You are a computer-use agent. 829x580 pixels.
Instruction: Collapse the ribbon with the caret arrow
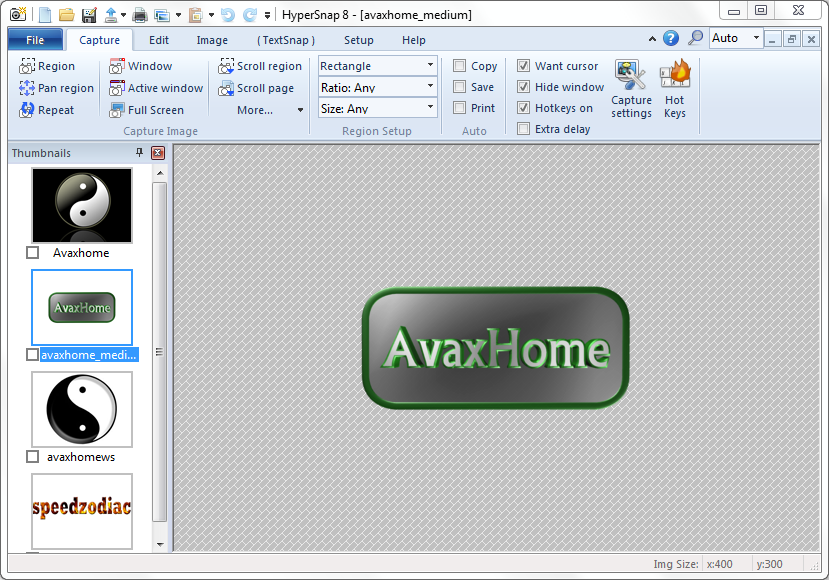652,39
